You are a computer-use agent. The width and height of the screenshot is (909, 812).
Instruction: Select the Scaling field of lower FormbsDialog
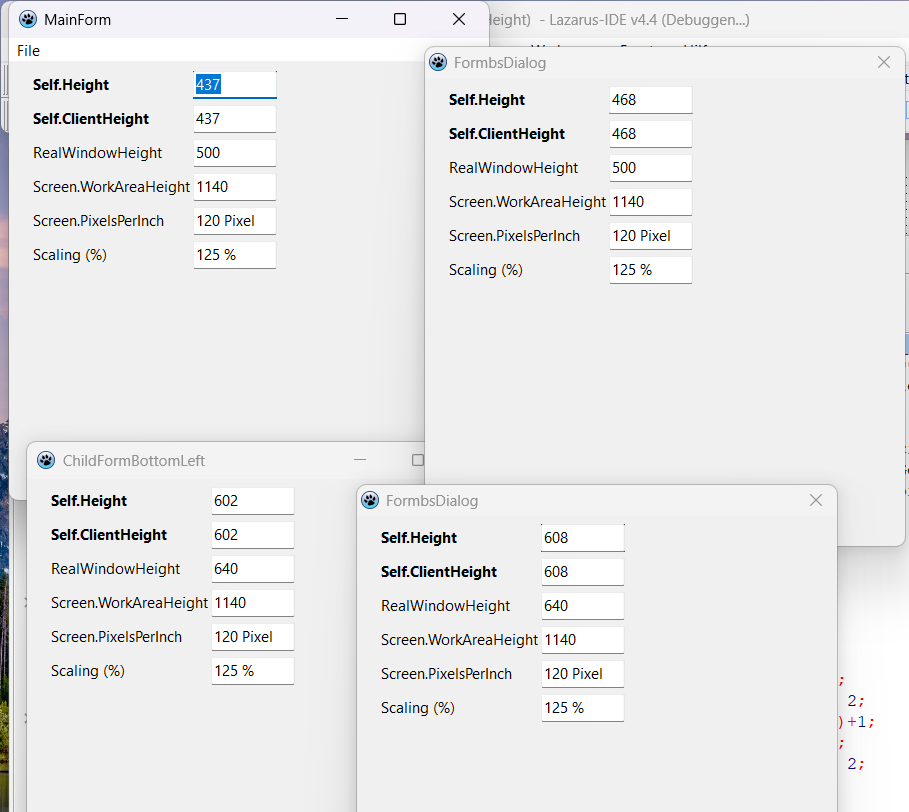click(x=582, y=707)
